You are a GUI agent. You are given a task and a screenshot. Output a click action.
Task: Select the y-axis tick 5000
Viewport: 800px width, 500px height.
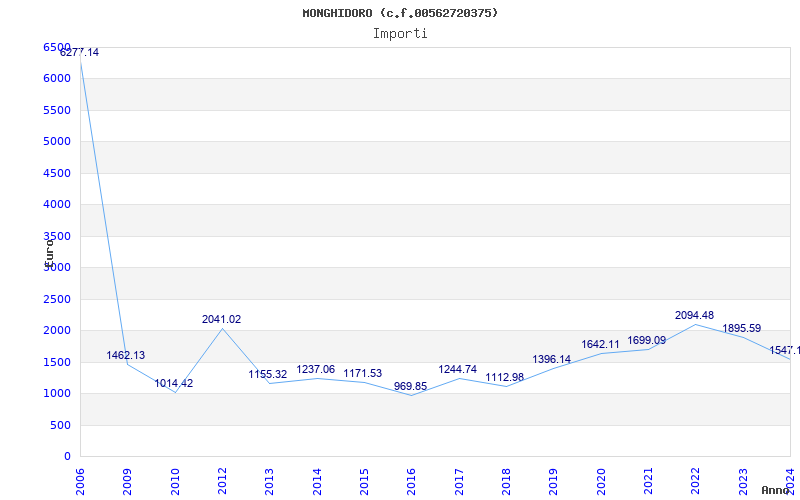click(x=57, y=141)
